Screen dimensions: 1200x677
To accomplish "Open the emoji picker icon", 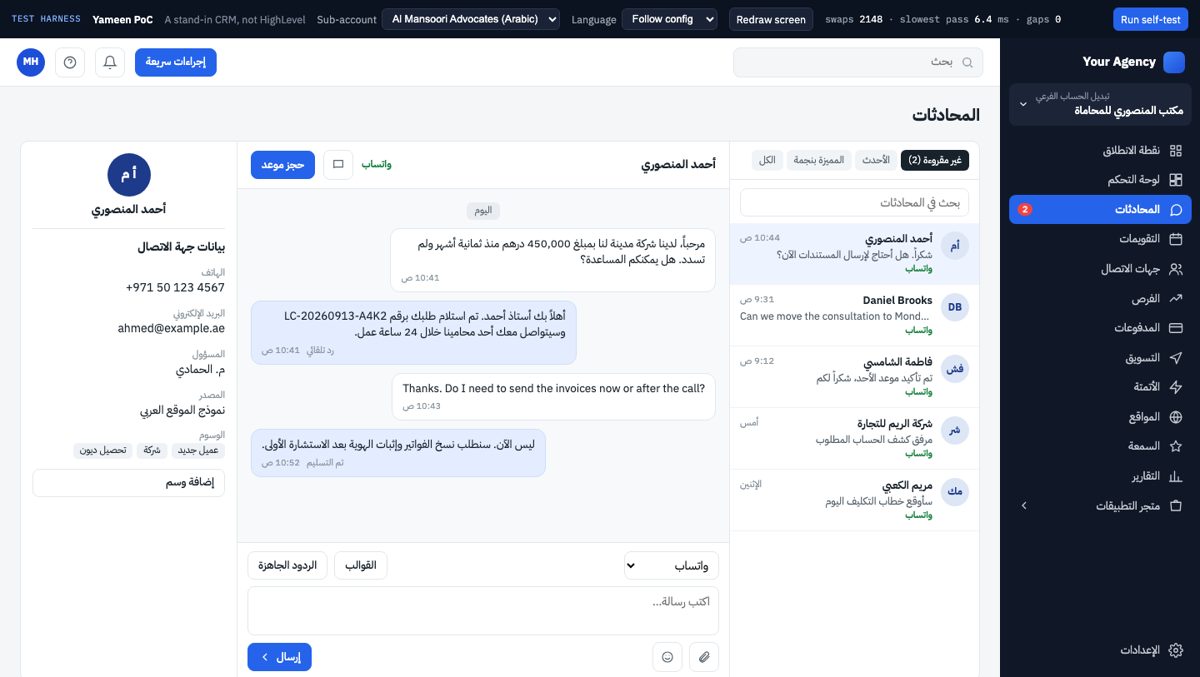I will (x=667, y=657).
